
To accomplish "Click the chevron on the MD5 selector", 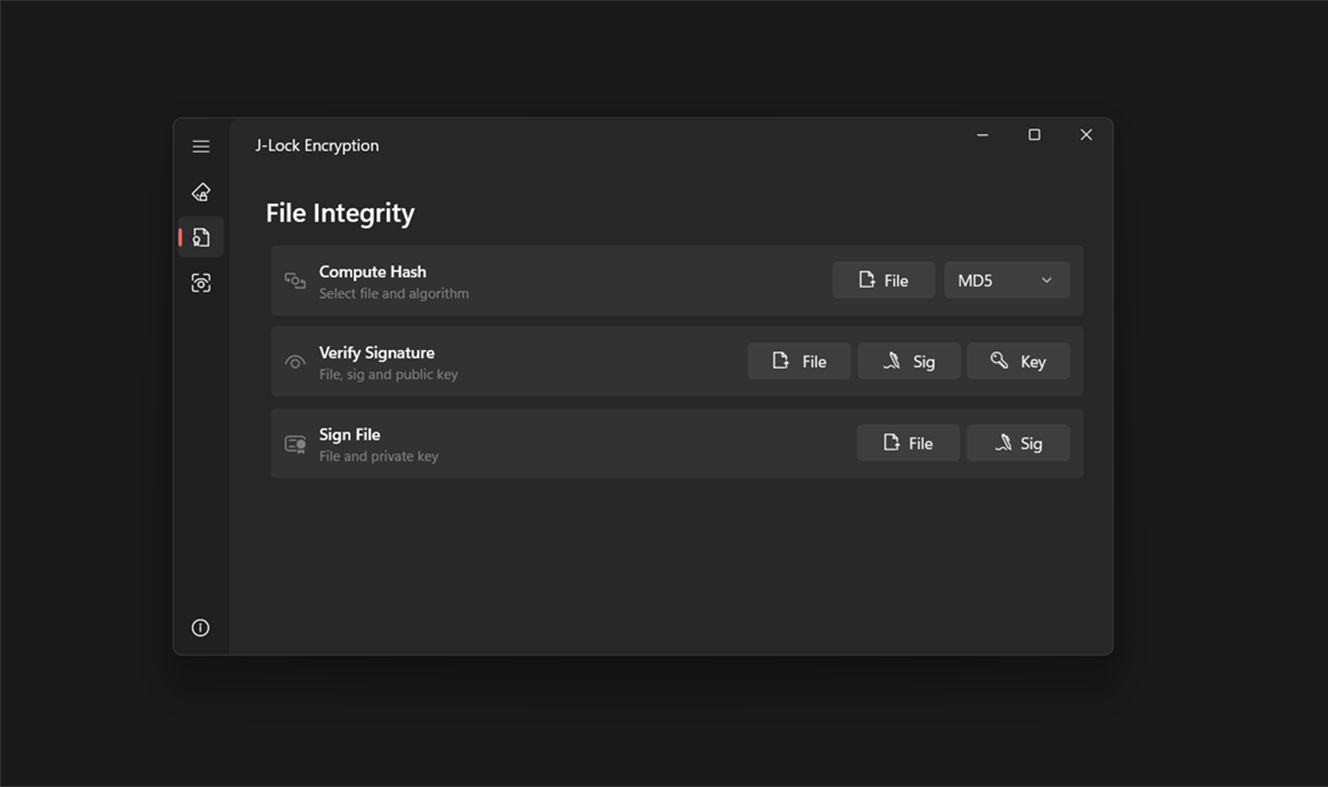I will pos(1046,280).
